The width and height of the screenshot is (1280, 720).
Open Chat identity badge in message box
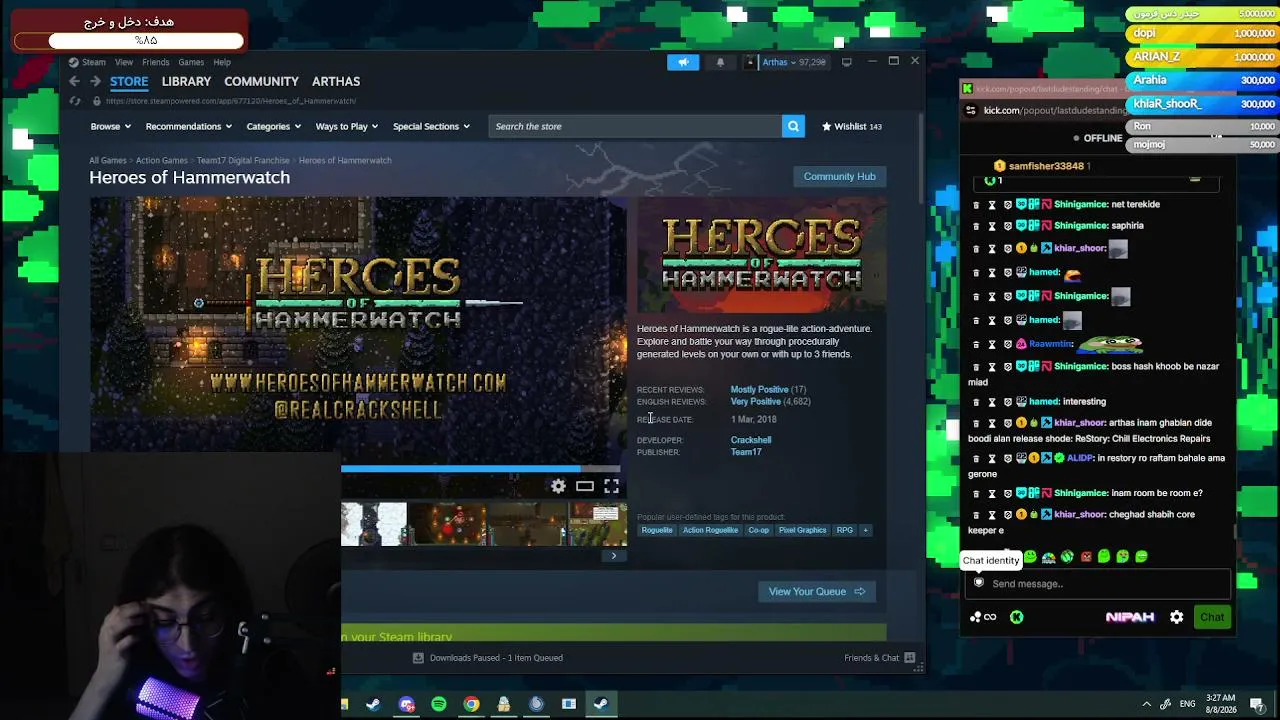(979, 583)
